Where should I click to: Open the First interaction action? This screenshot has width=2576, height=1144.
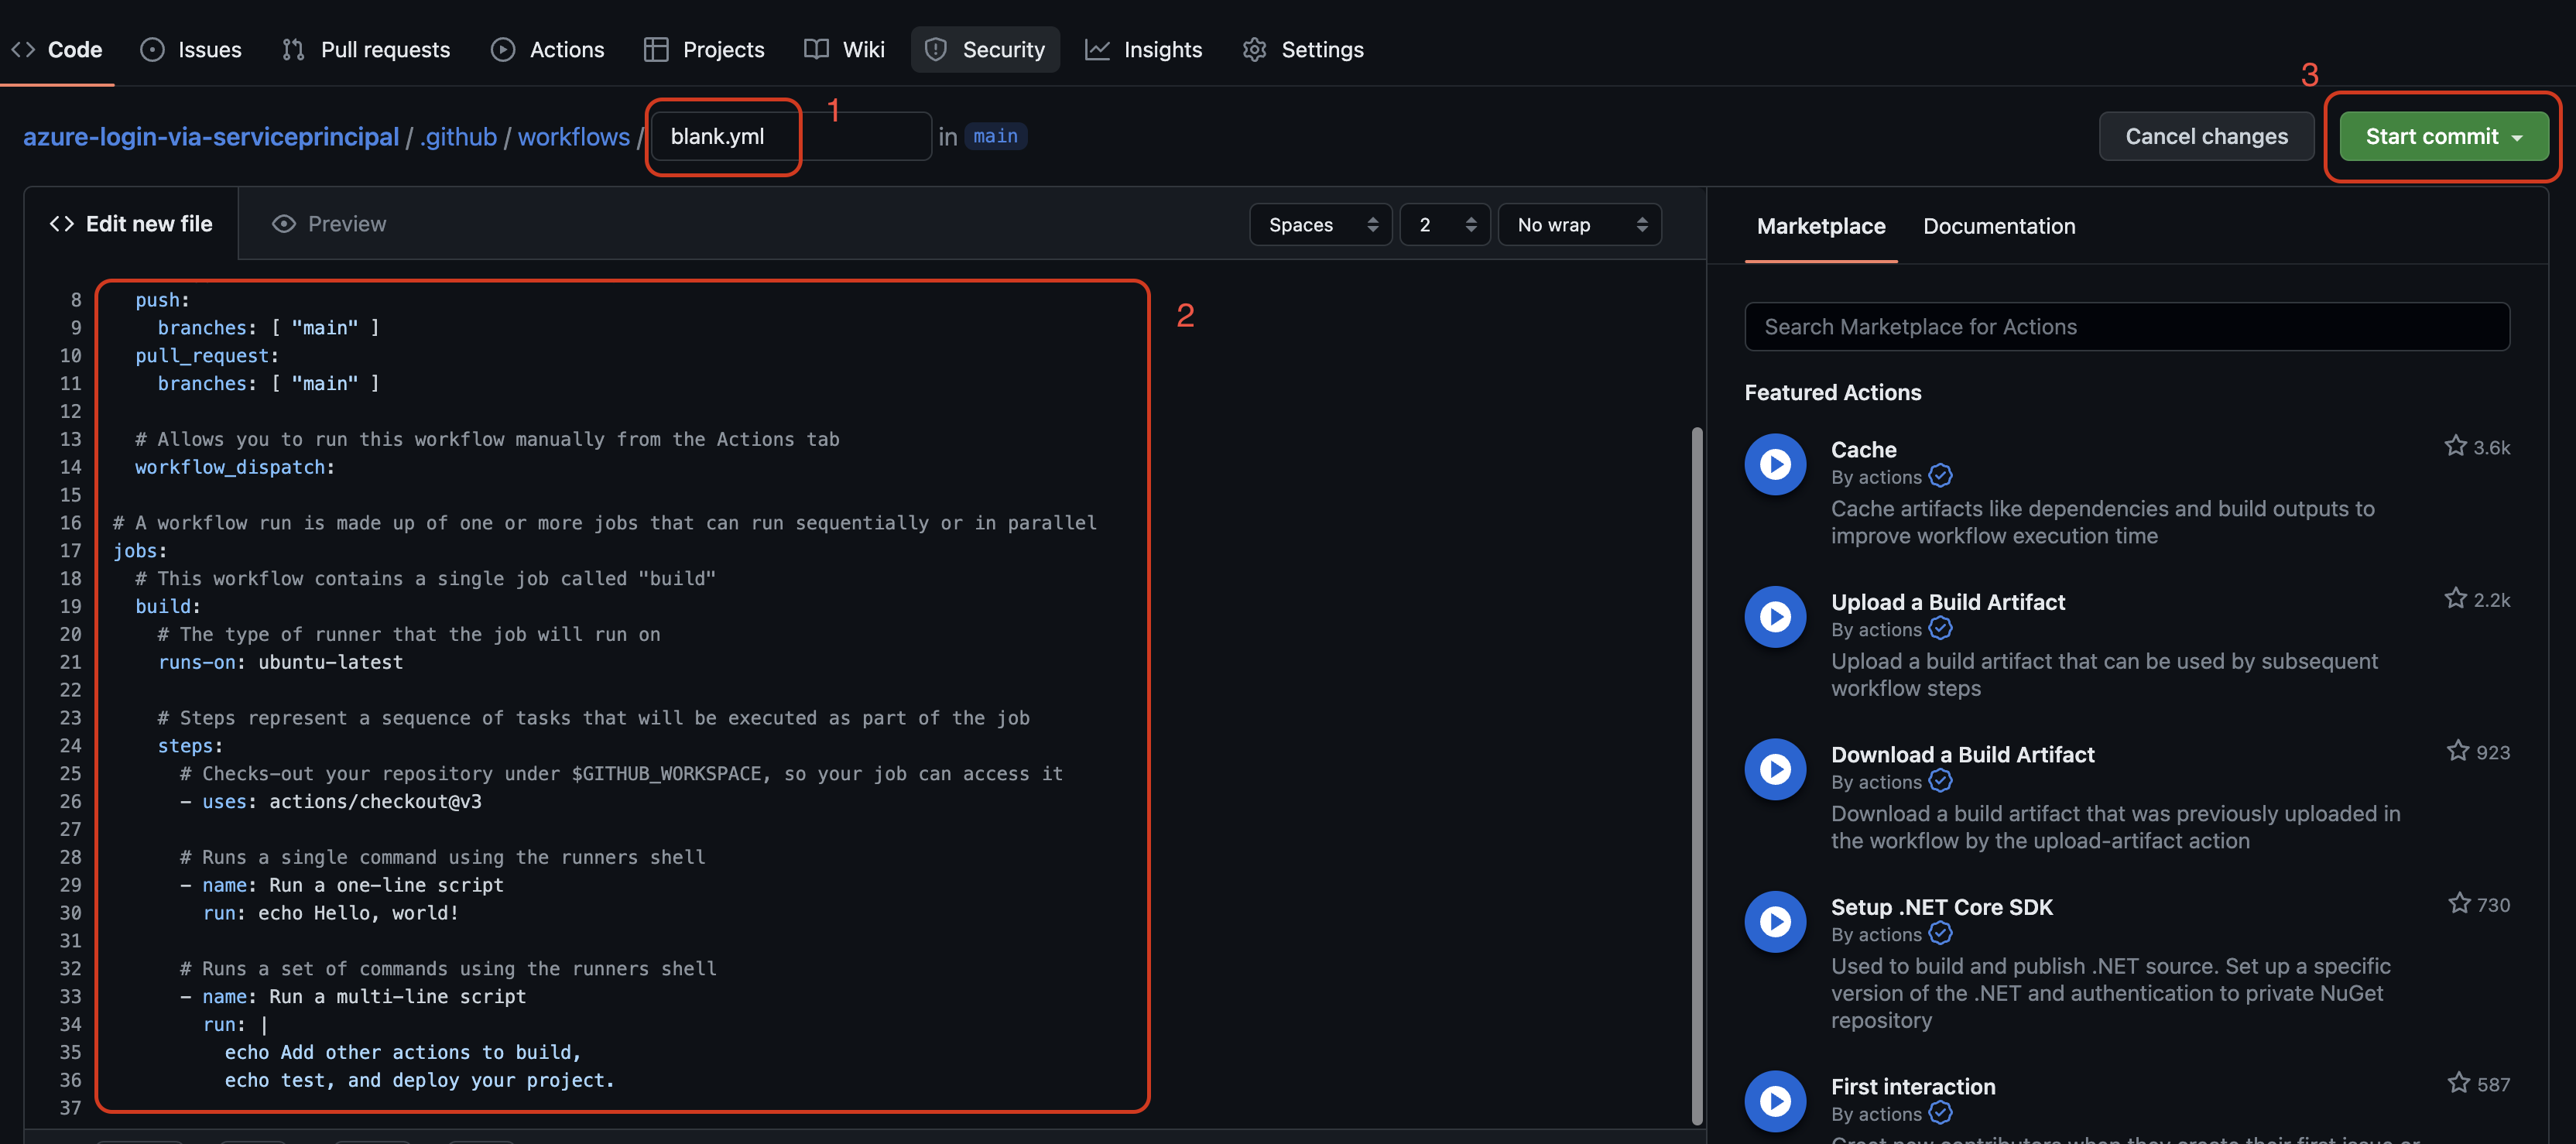1912,1087
